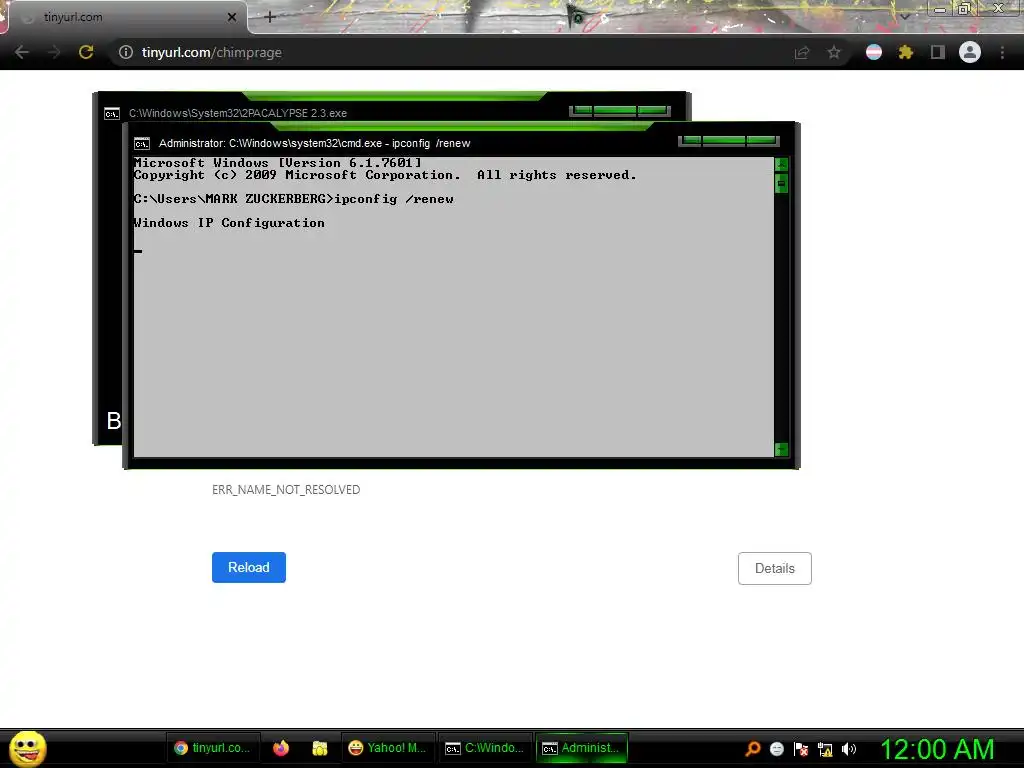Open the smiley face Start button
Image resolution: width=1024 pixels, height=768 pixels.
click(x=27, y=748)
